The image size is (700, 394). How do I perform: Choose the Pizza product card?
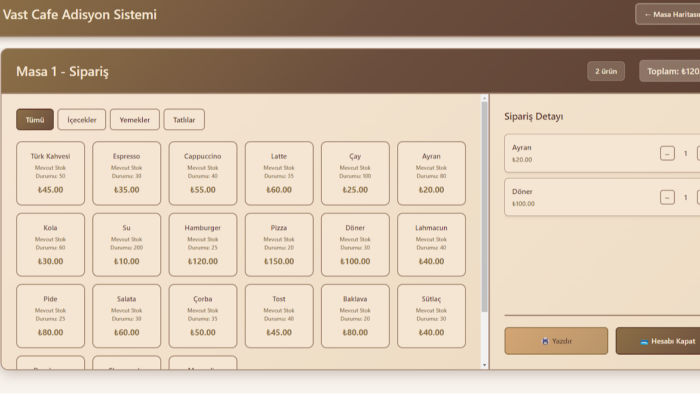coord(279,245)
